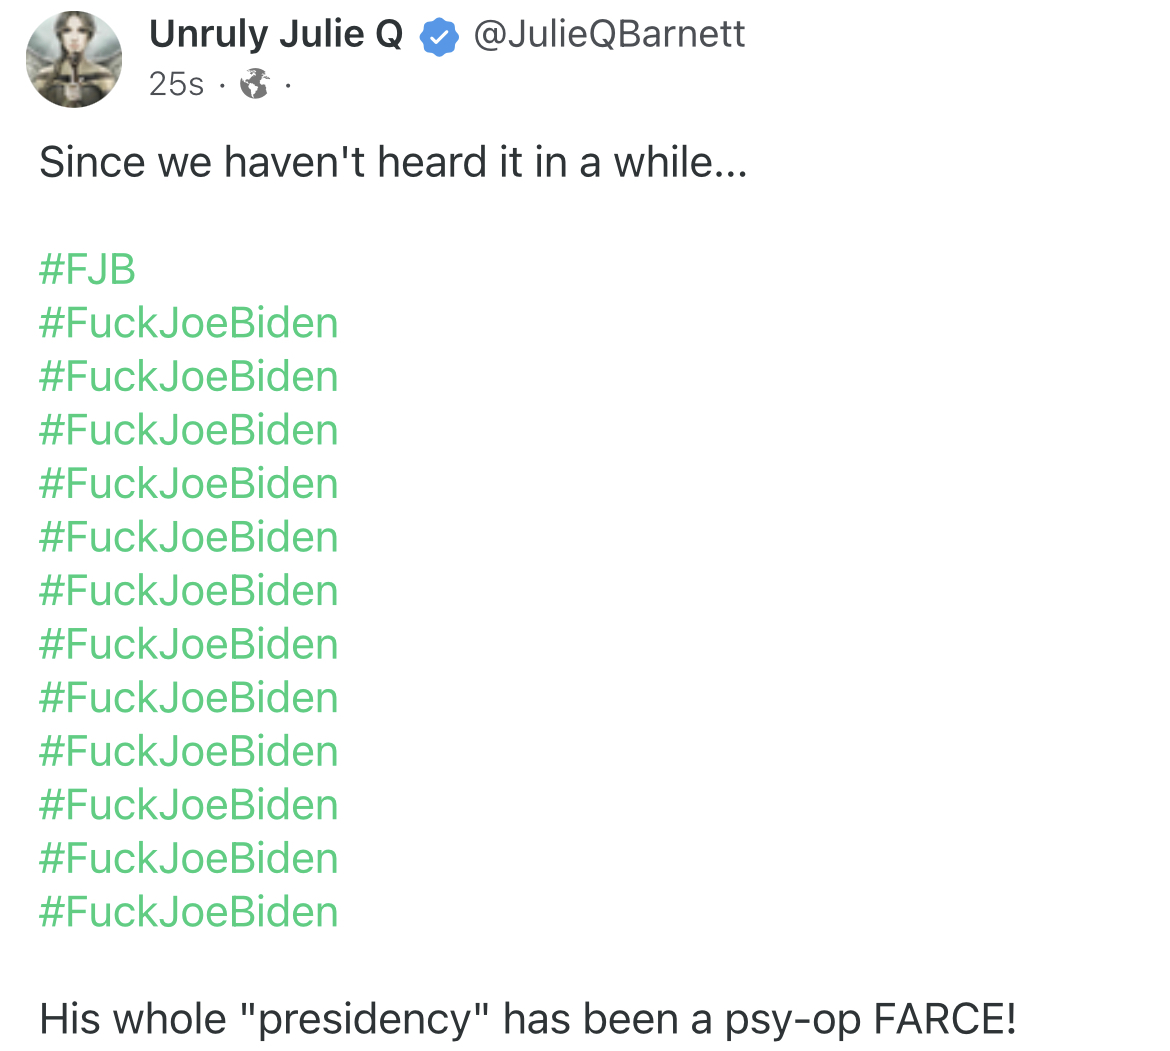This screenshot has width=1170, height=1051.
Task: Open the #FJB hashtag
Action: 87,270
